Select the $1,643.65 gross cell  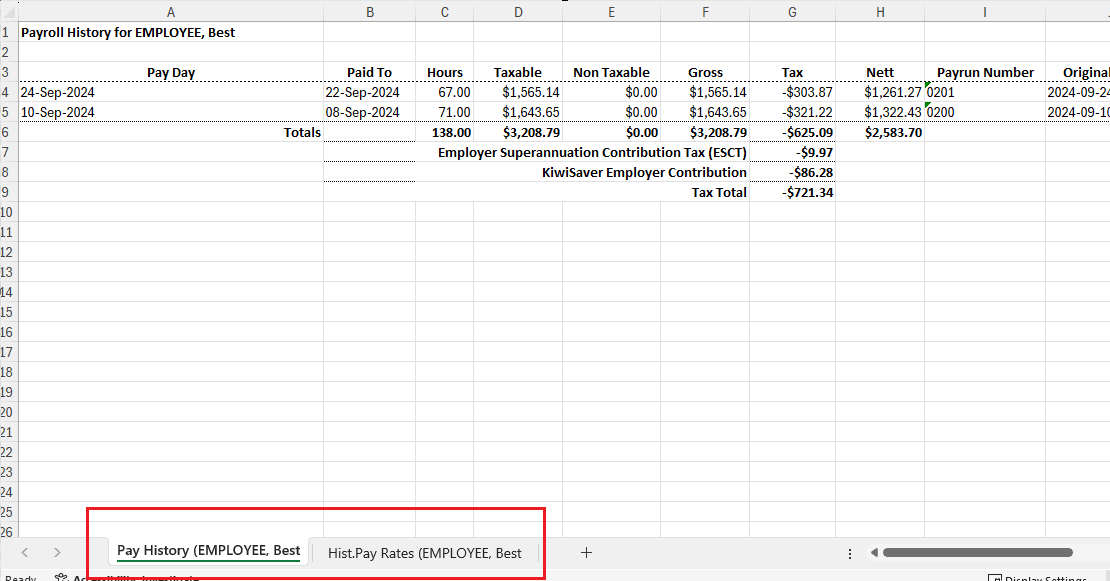point(705,113)
